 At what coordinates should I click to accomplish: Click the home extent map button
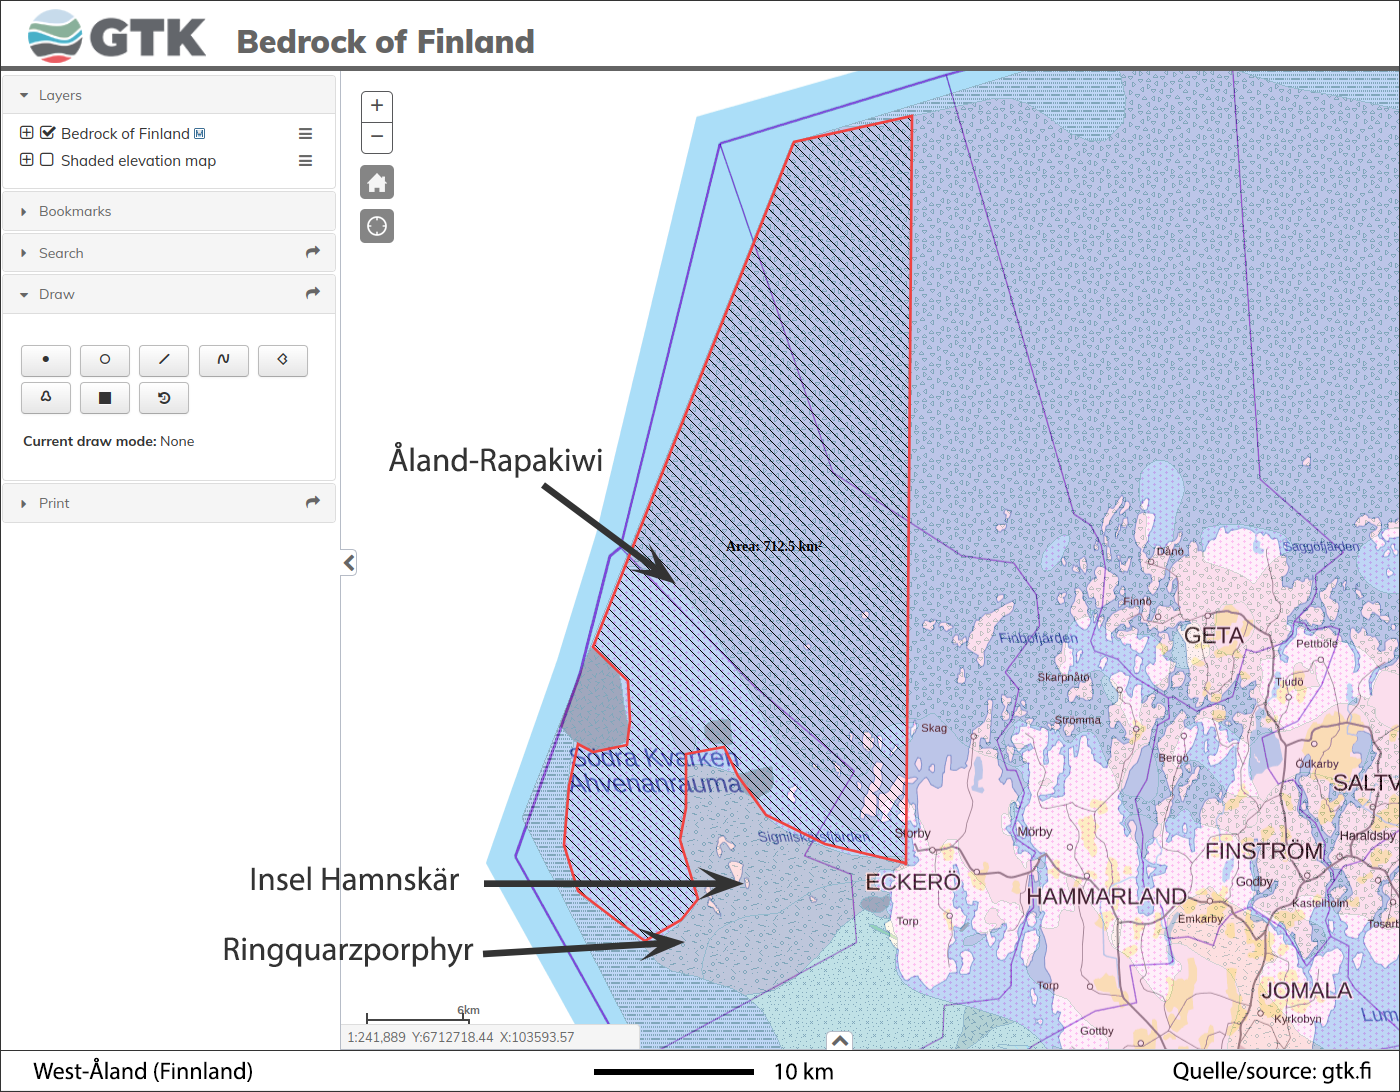(x=377, y=183)
